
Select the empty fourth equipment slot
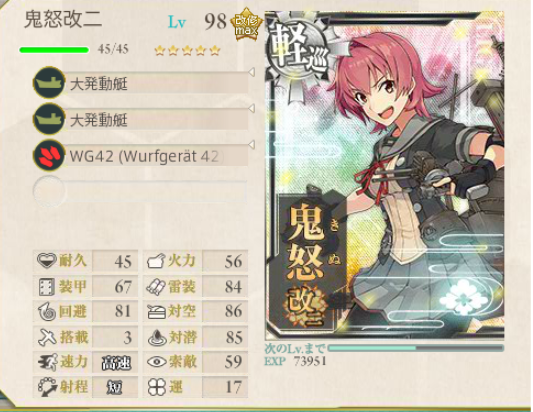(x=141, y=192)
